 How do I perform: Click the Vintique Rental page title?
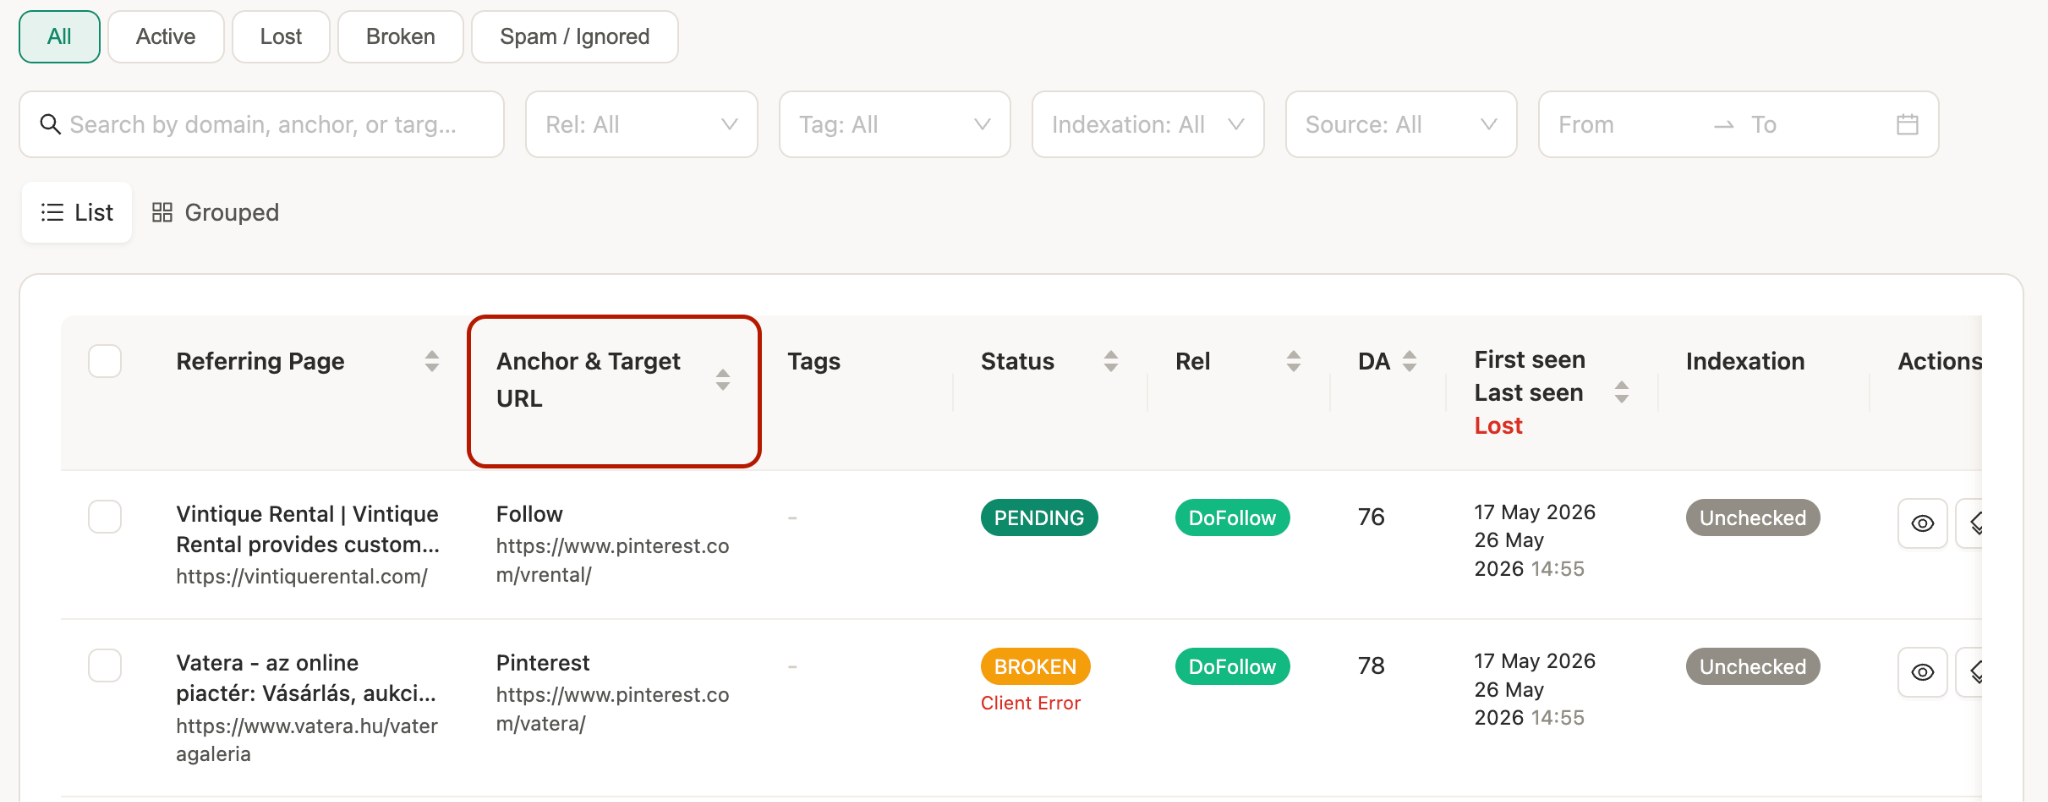coord(308,529)
